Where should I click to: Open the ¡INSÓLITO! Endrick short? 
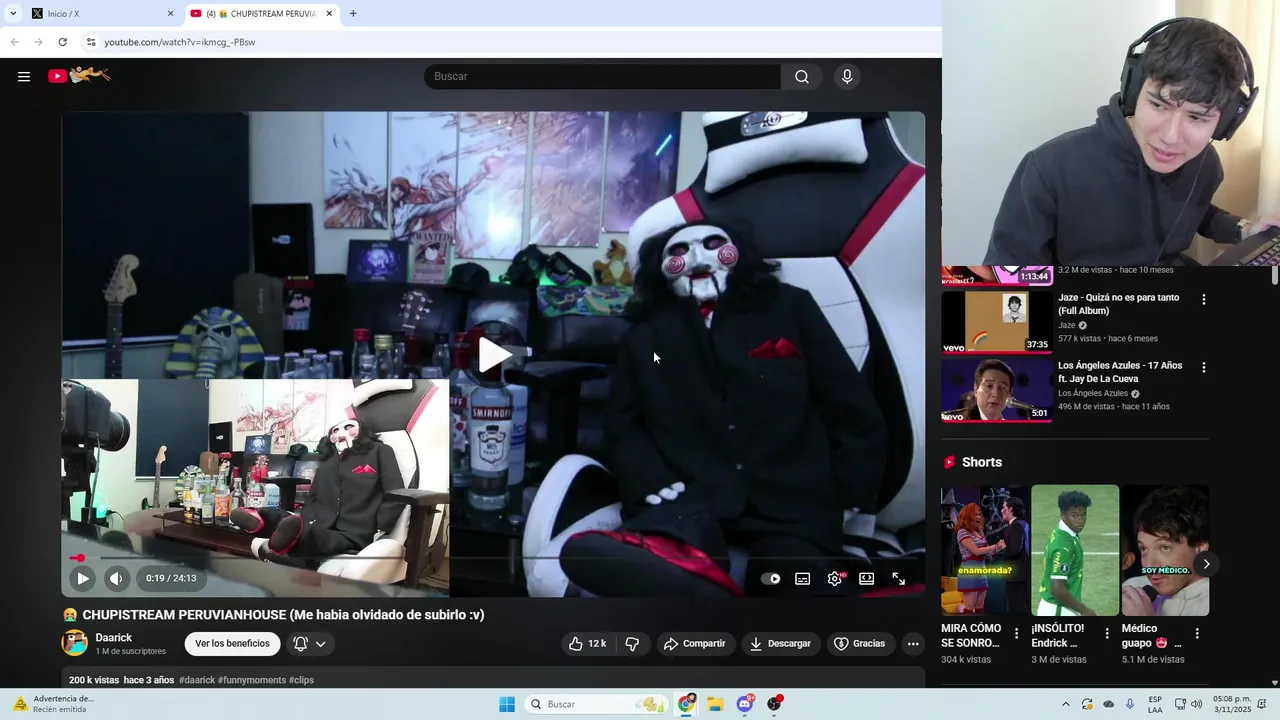tap(1075, 550)
